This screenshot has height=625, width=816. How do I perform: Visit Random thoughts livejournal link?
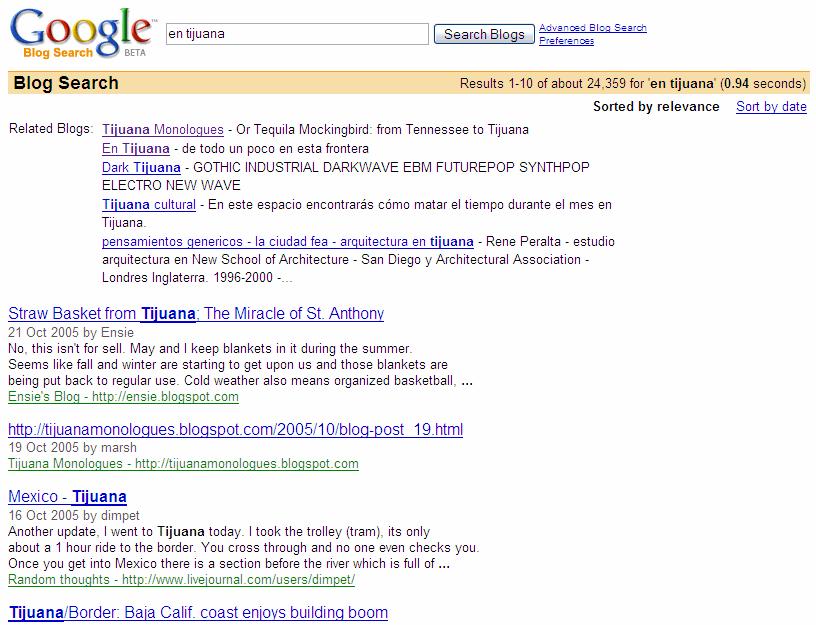[182, 580]
